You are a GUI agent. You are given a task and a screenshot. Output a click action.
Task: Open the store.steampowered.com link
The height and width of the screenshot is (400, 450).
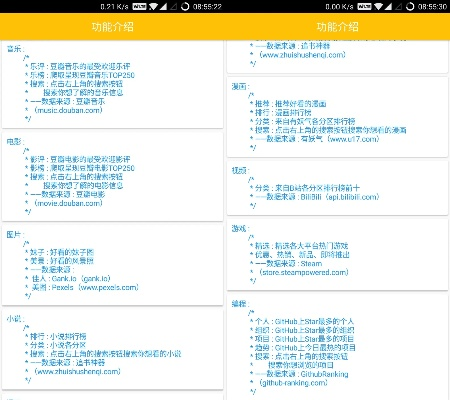point(304,272)
